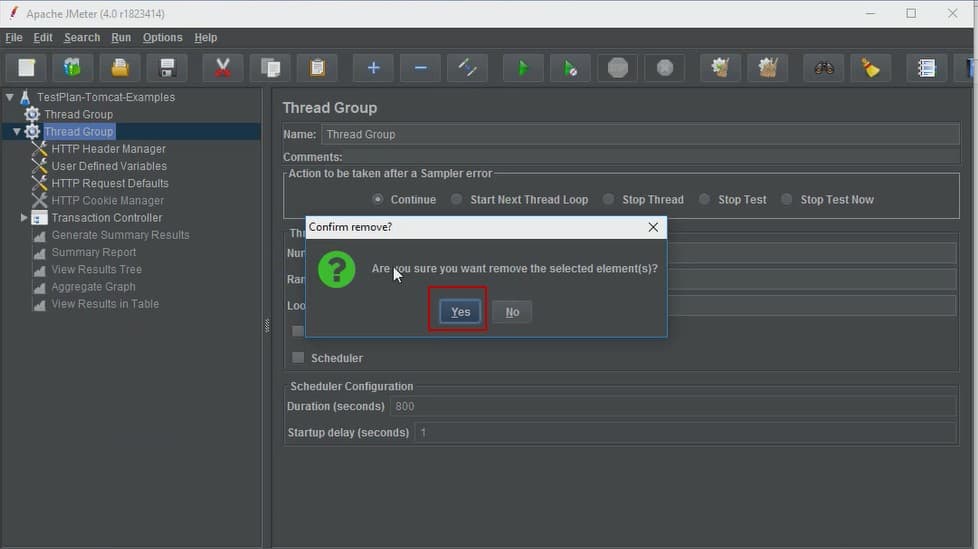Confirm removal by clicking Yes

[x=460, y=312]
